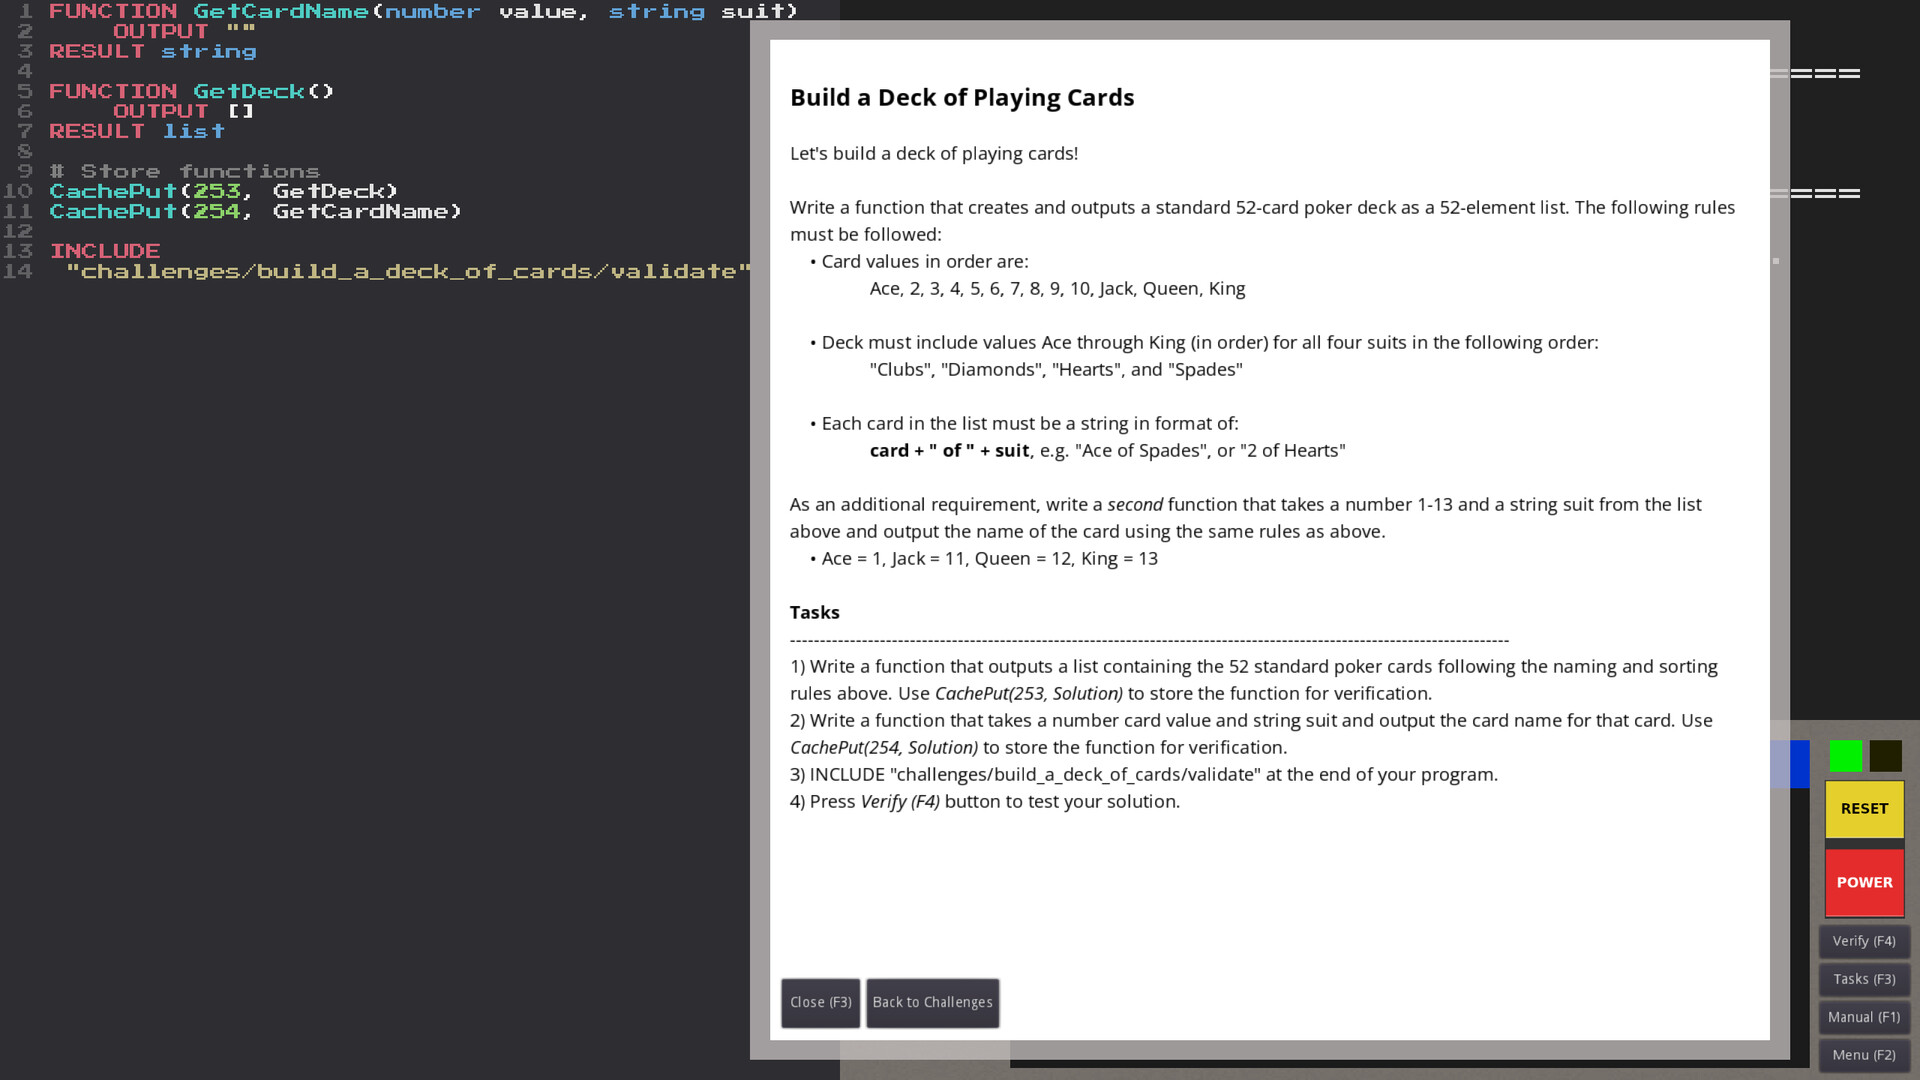Click the blue block beside the dialog

click(1799, 764)
